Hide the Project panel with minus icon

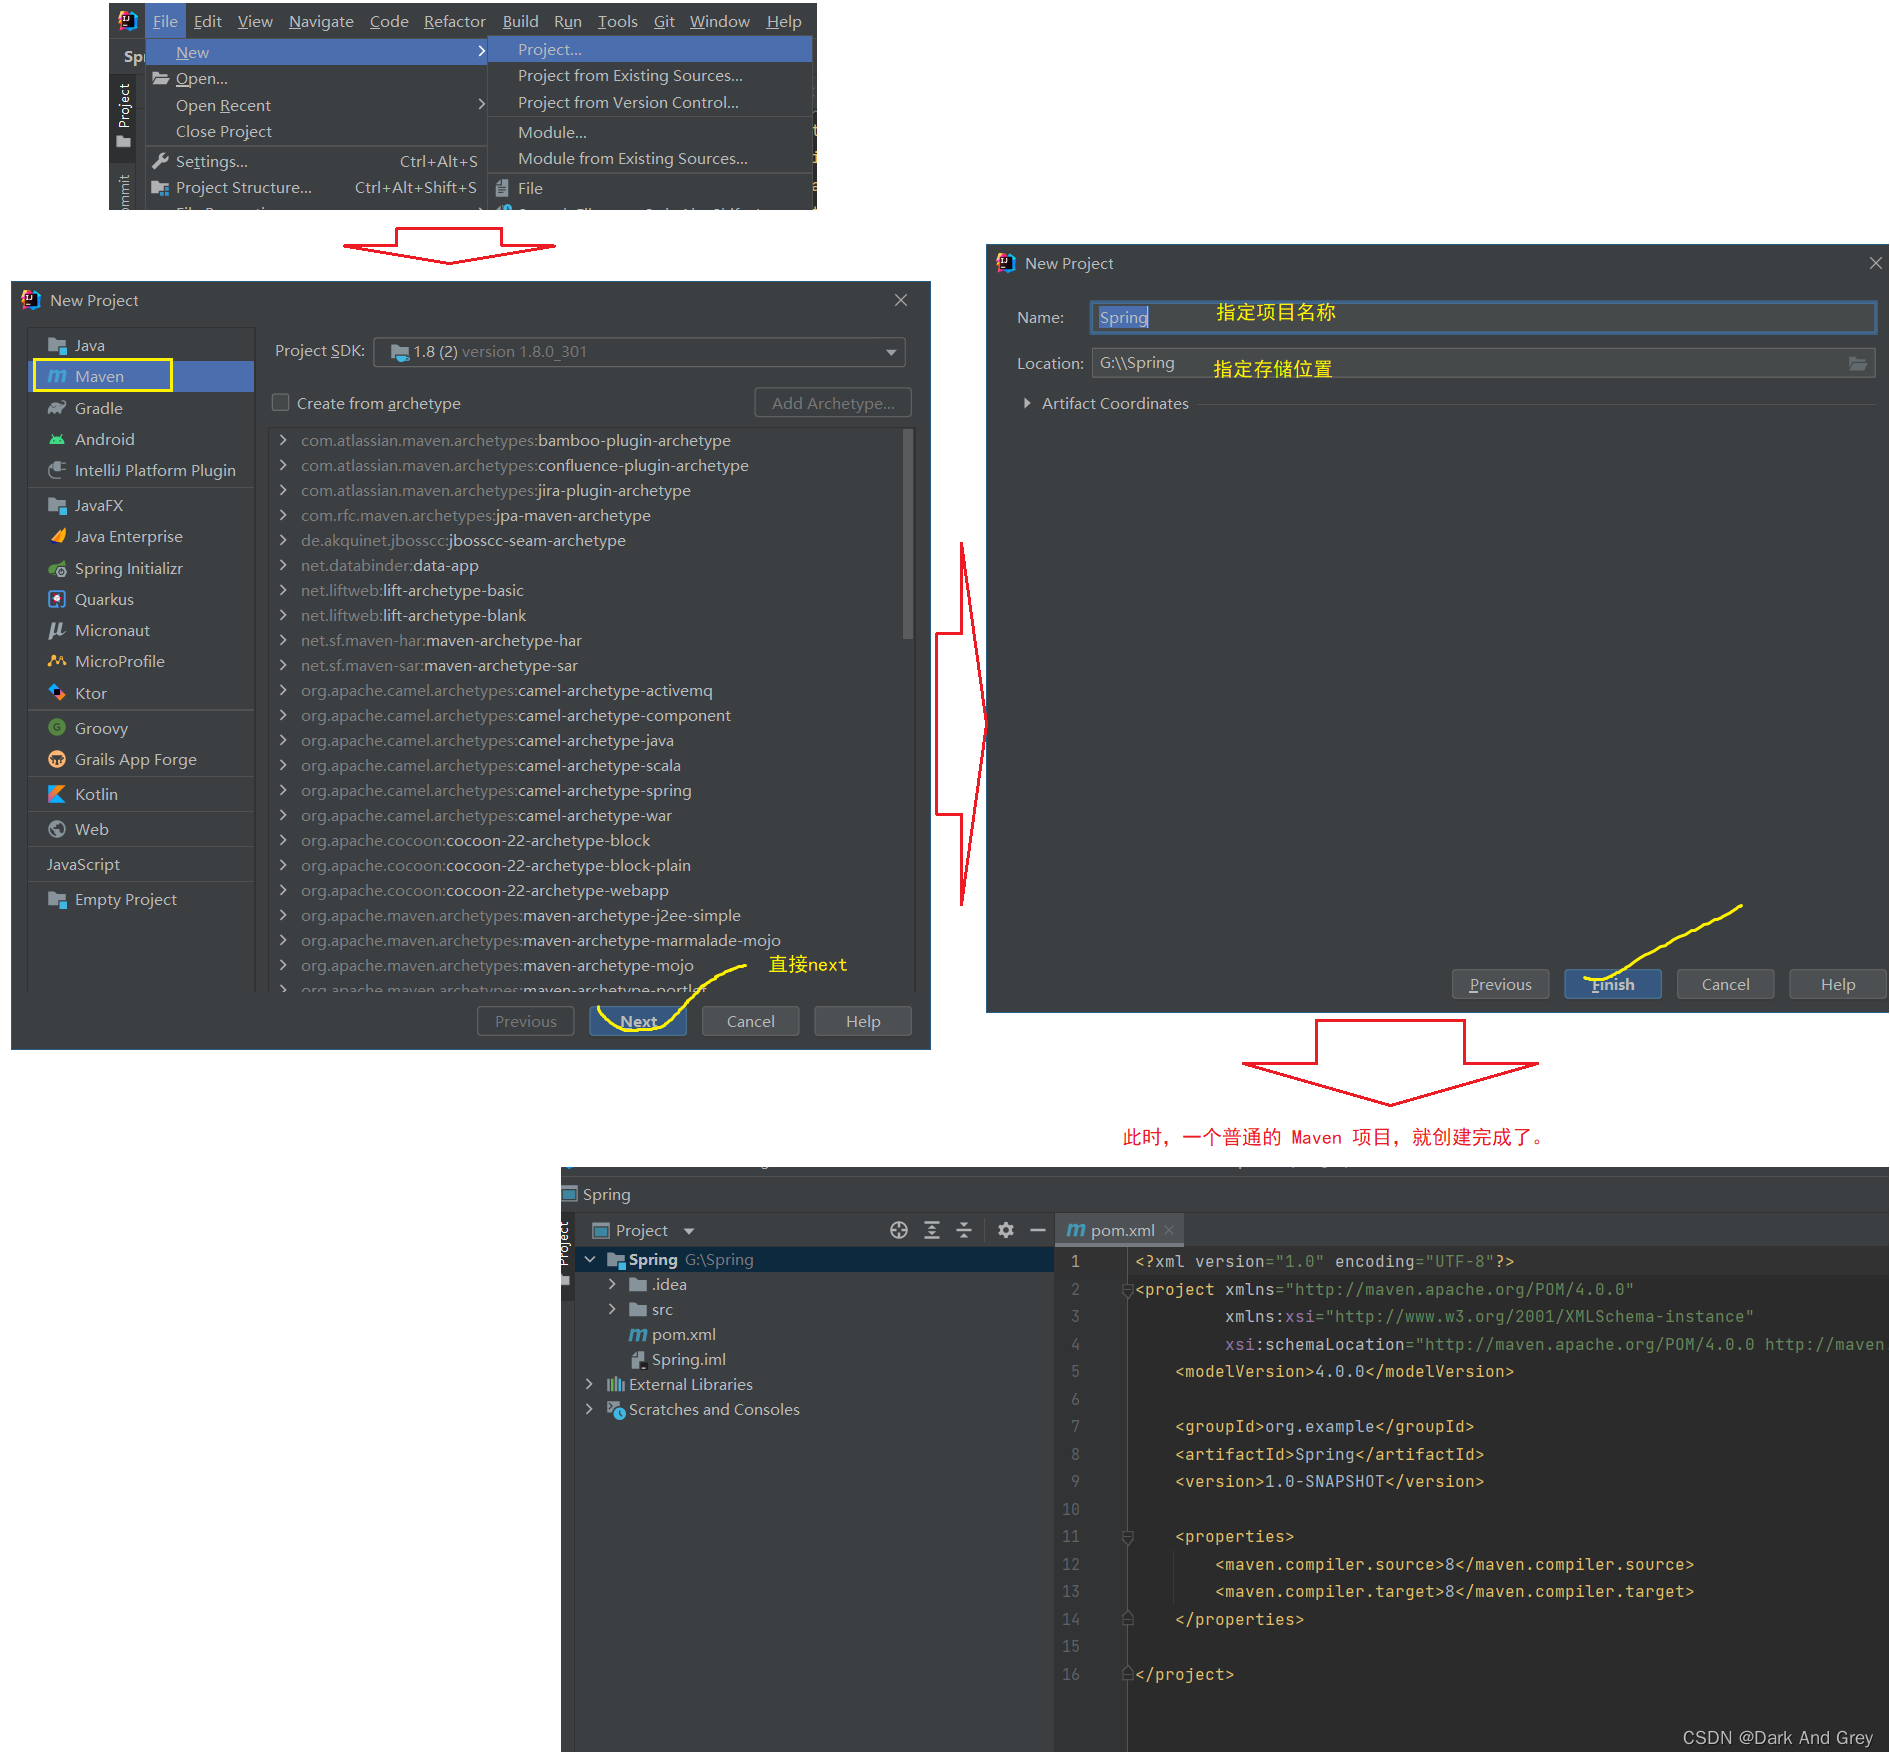pos(1038,1230)
